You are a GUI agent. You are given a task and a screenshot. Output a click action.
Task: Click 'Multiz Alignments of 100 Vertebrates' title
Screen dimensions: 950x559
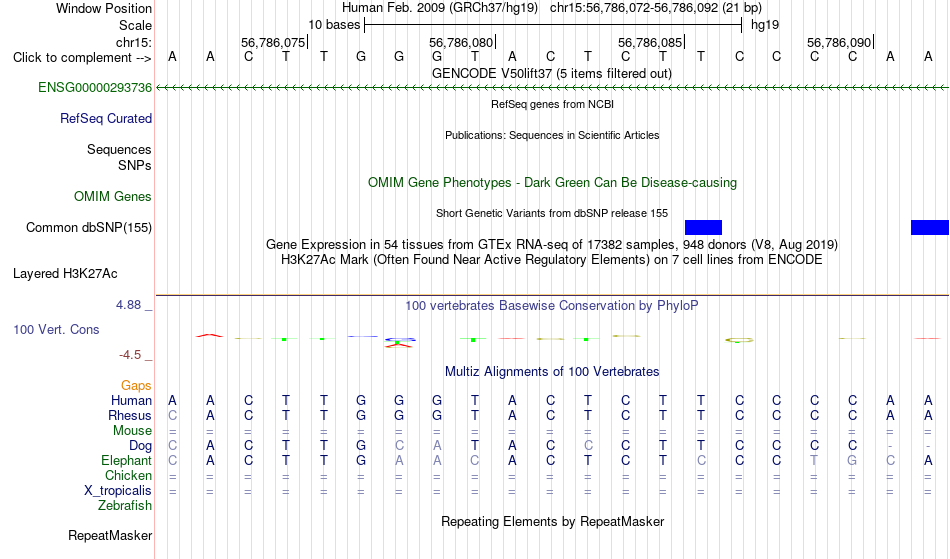[x=552, y=372]
